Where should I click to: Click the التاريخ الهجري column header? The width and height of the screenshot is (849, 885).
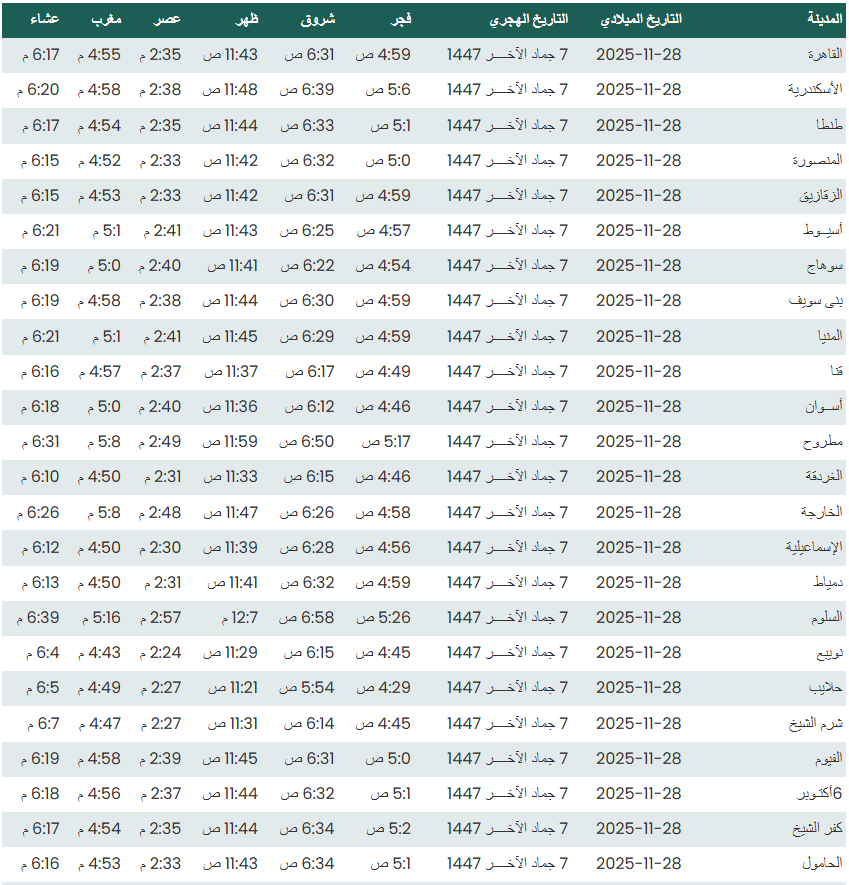[529, 20]
